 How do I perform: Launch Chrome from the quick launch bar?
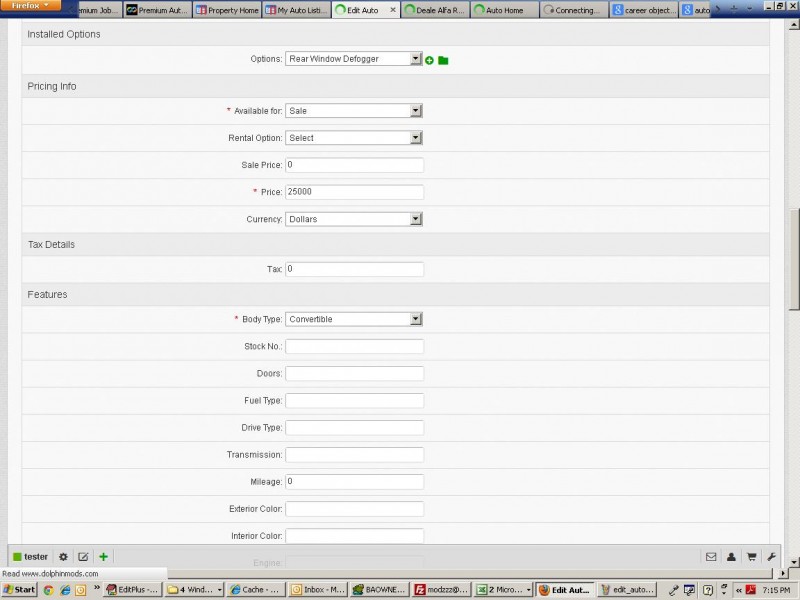tap(48, 590)
